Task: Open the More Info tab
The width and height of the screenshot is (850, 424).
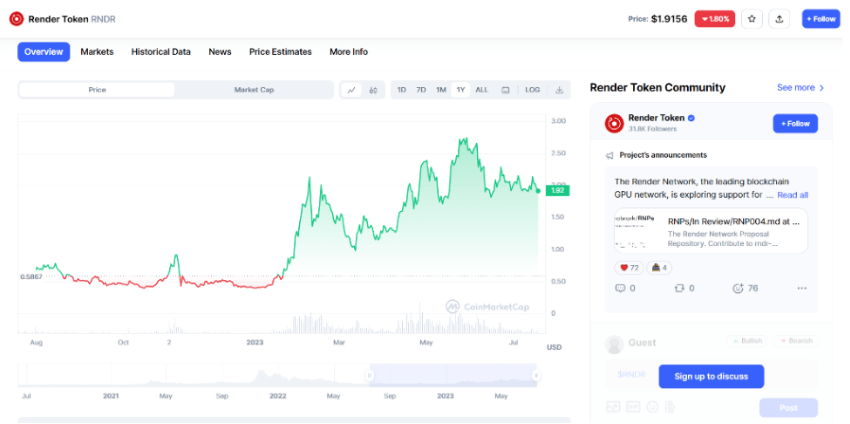Action: point(349,52)
